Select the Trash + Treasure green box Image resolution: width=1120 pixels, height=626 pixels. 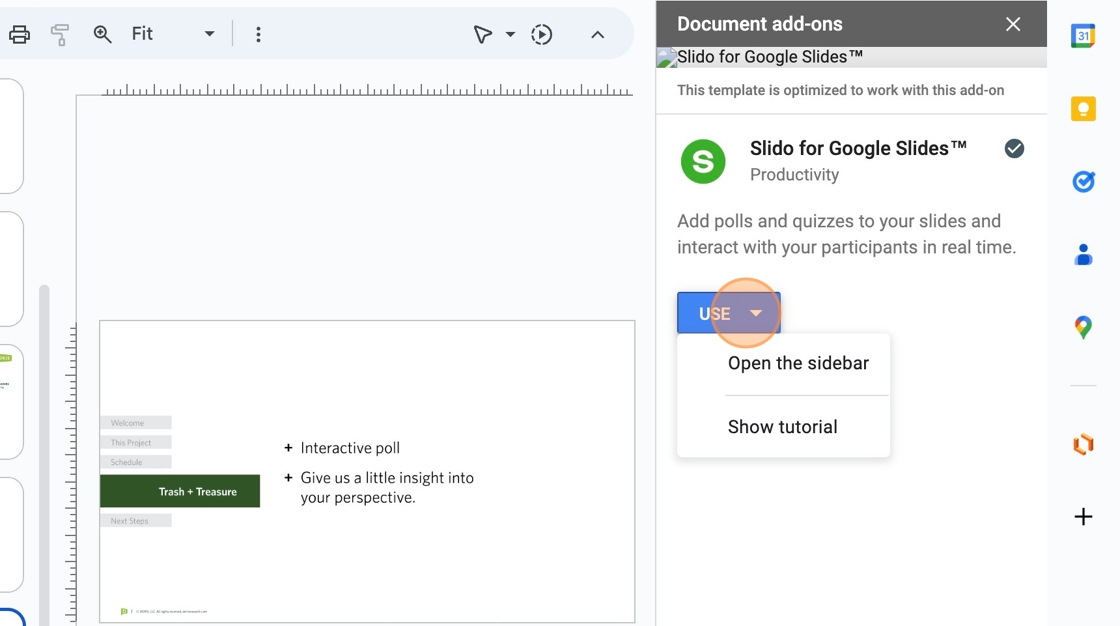pos(180,491)
